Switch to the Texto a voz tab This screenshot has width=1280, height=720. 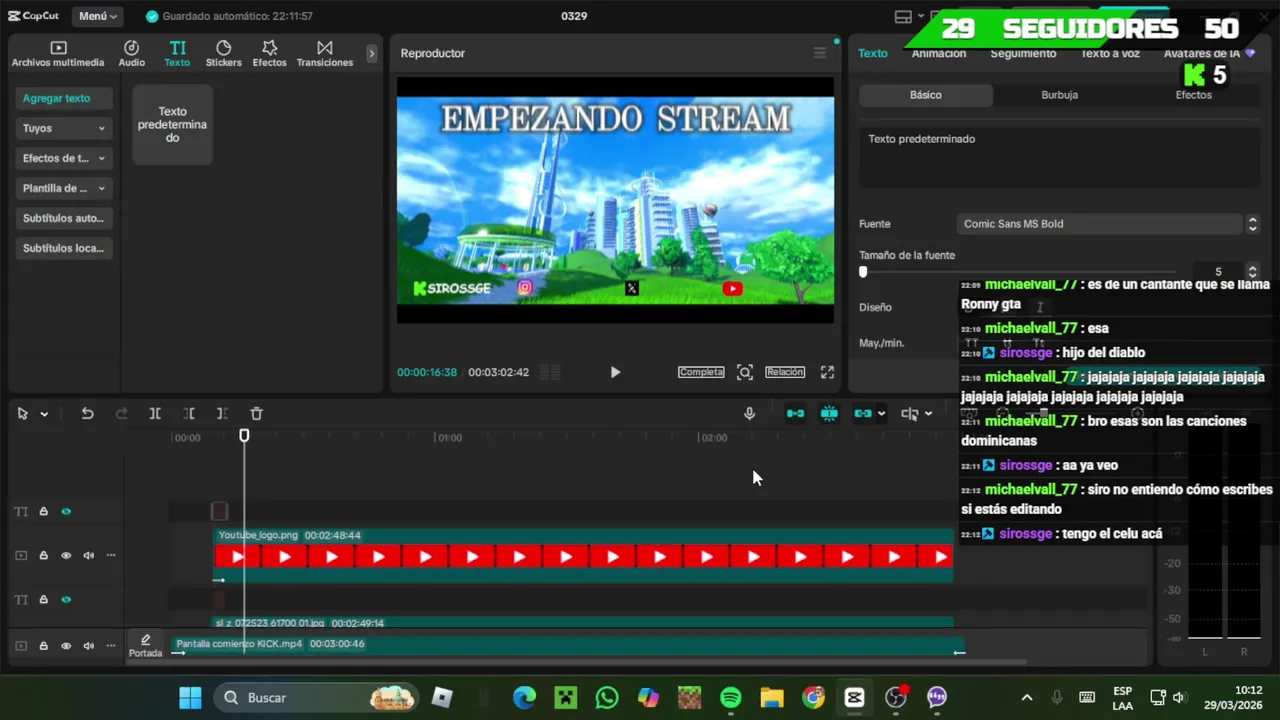[1110, 53]
